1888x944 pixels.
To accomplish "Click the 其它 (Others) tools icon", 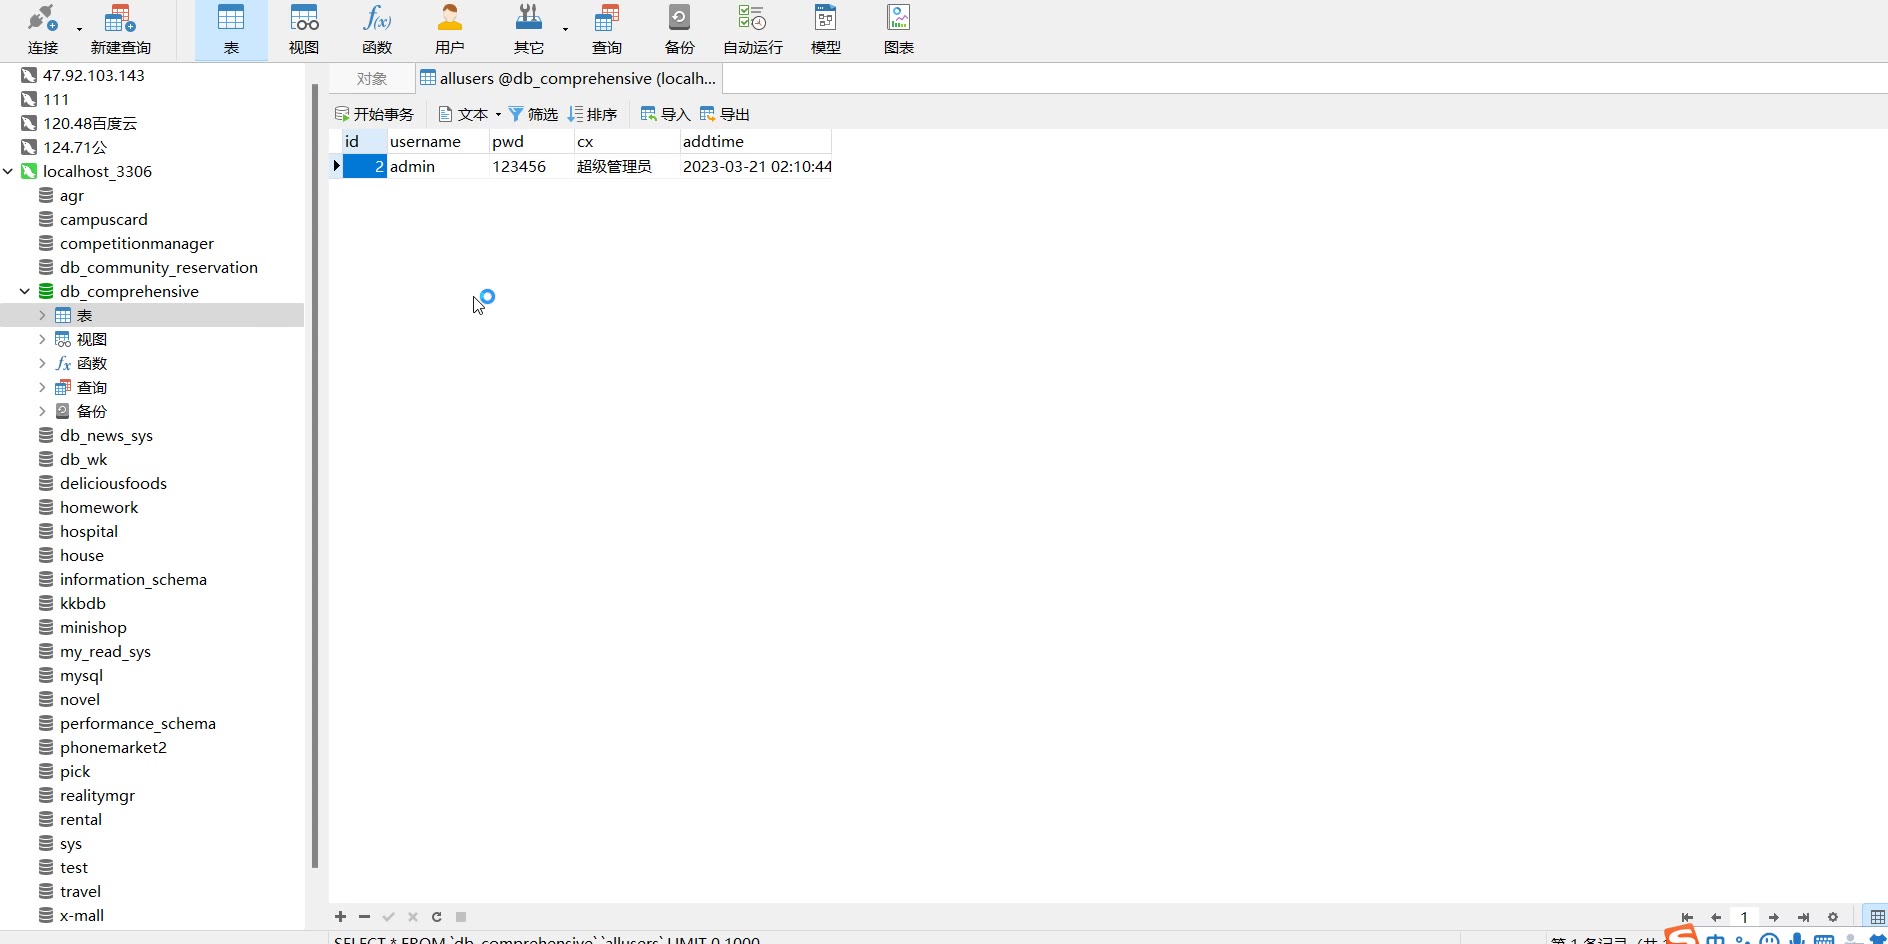I will 529,30.
